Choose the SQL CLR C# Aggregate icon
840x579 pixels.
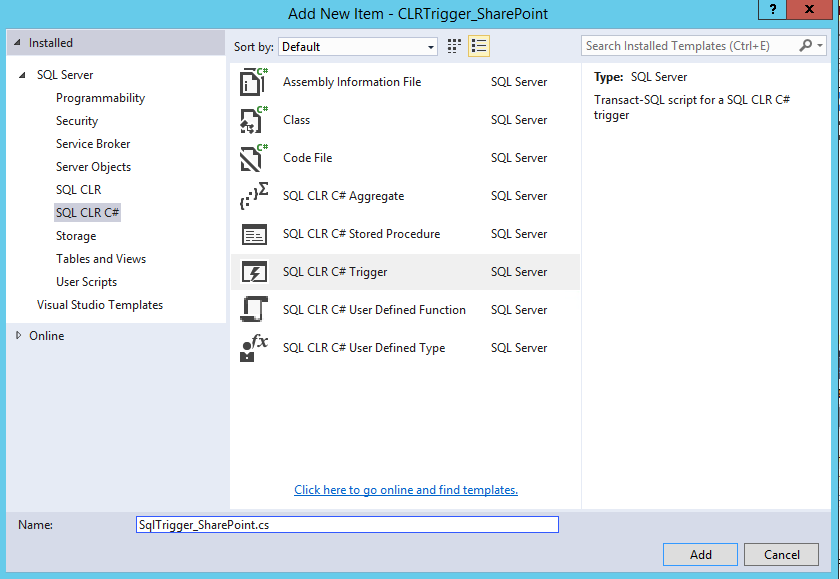(253, 196)
